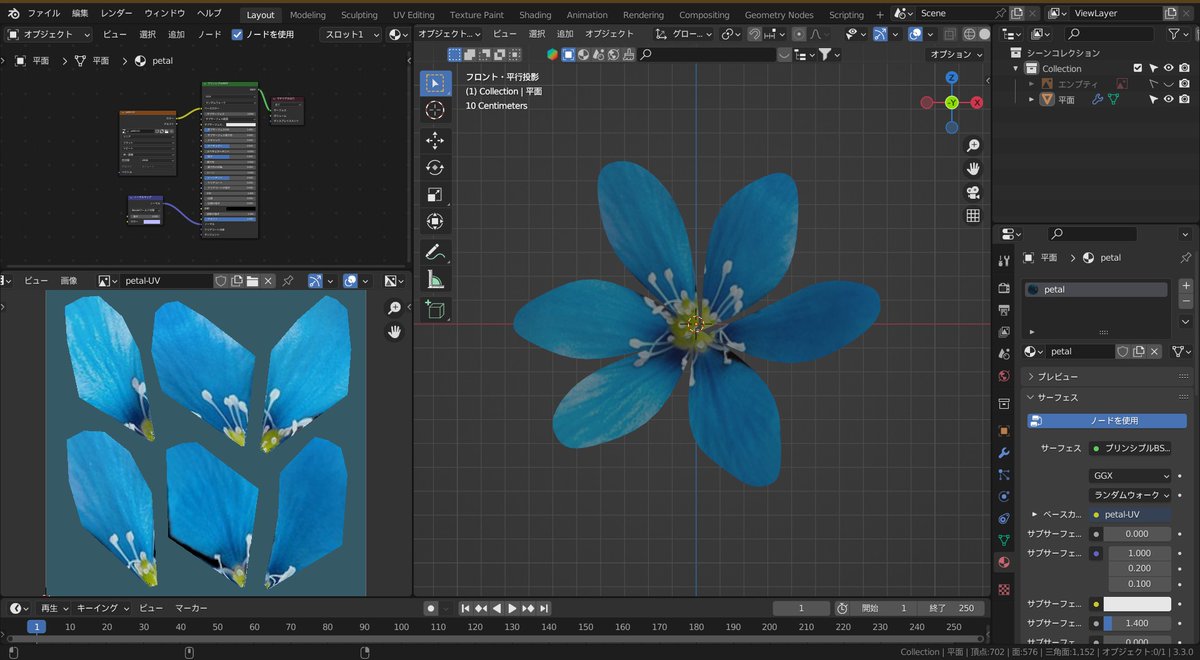Select the Annotate pencil tool
This screenshot has width=1200, height=660.
(x=435, y=252)
